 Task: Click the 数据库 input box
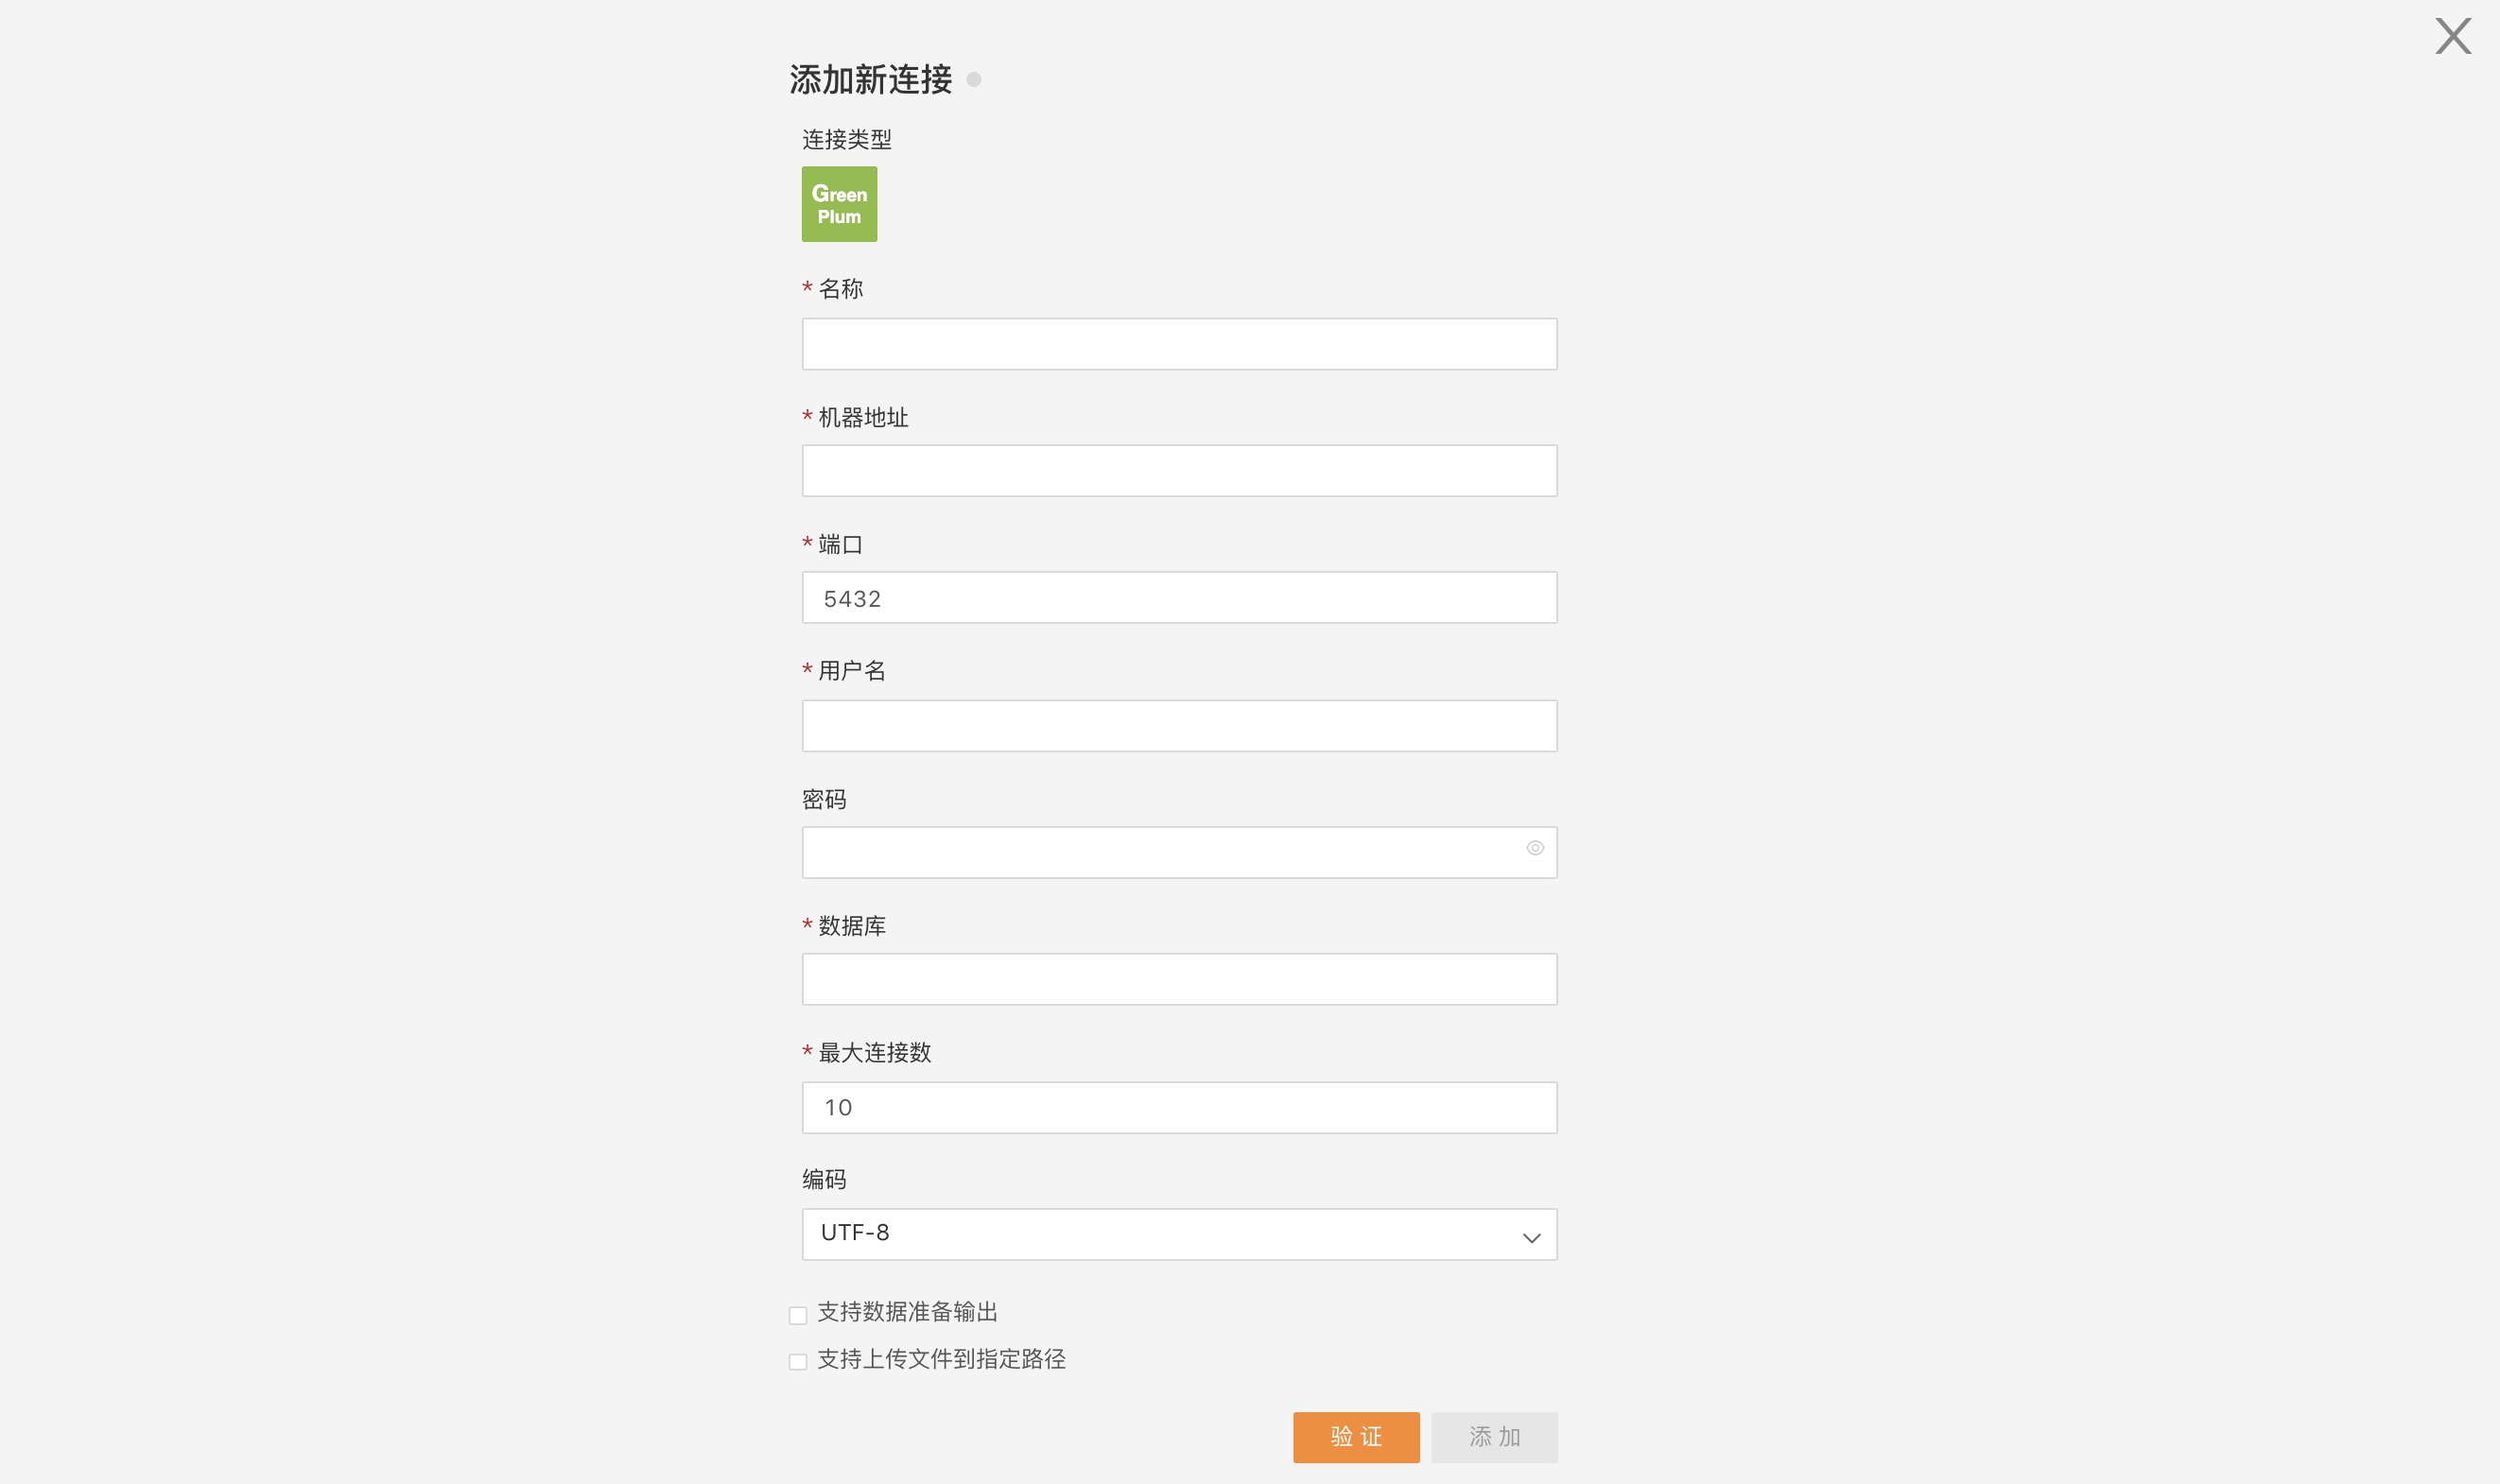1179,979
